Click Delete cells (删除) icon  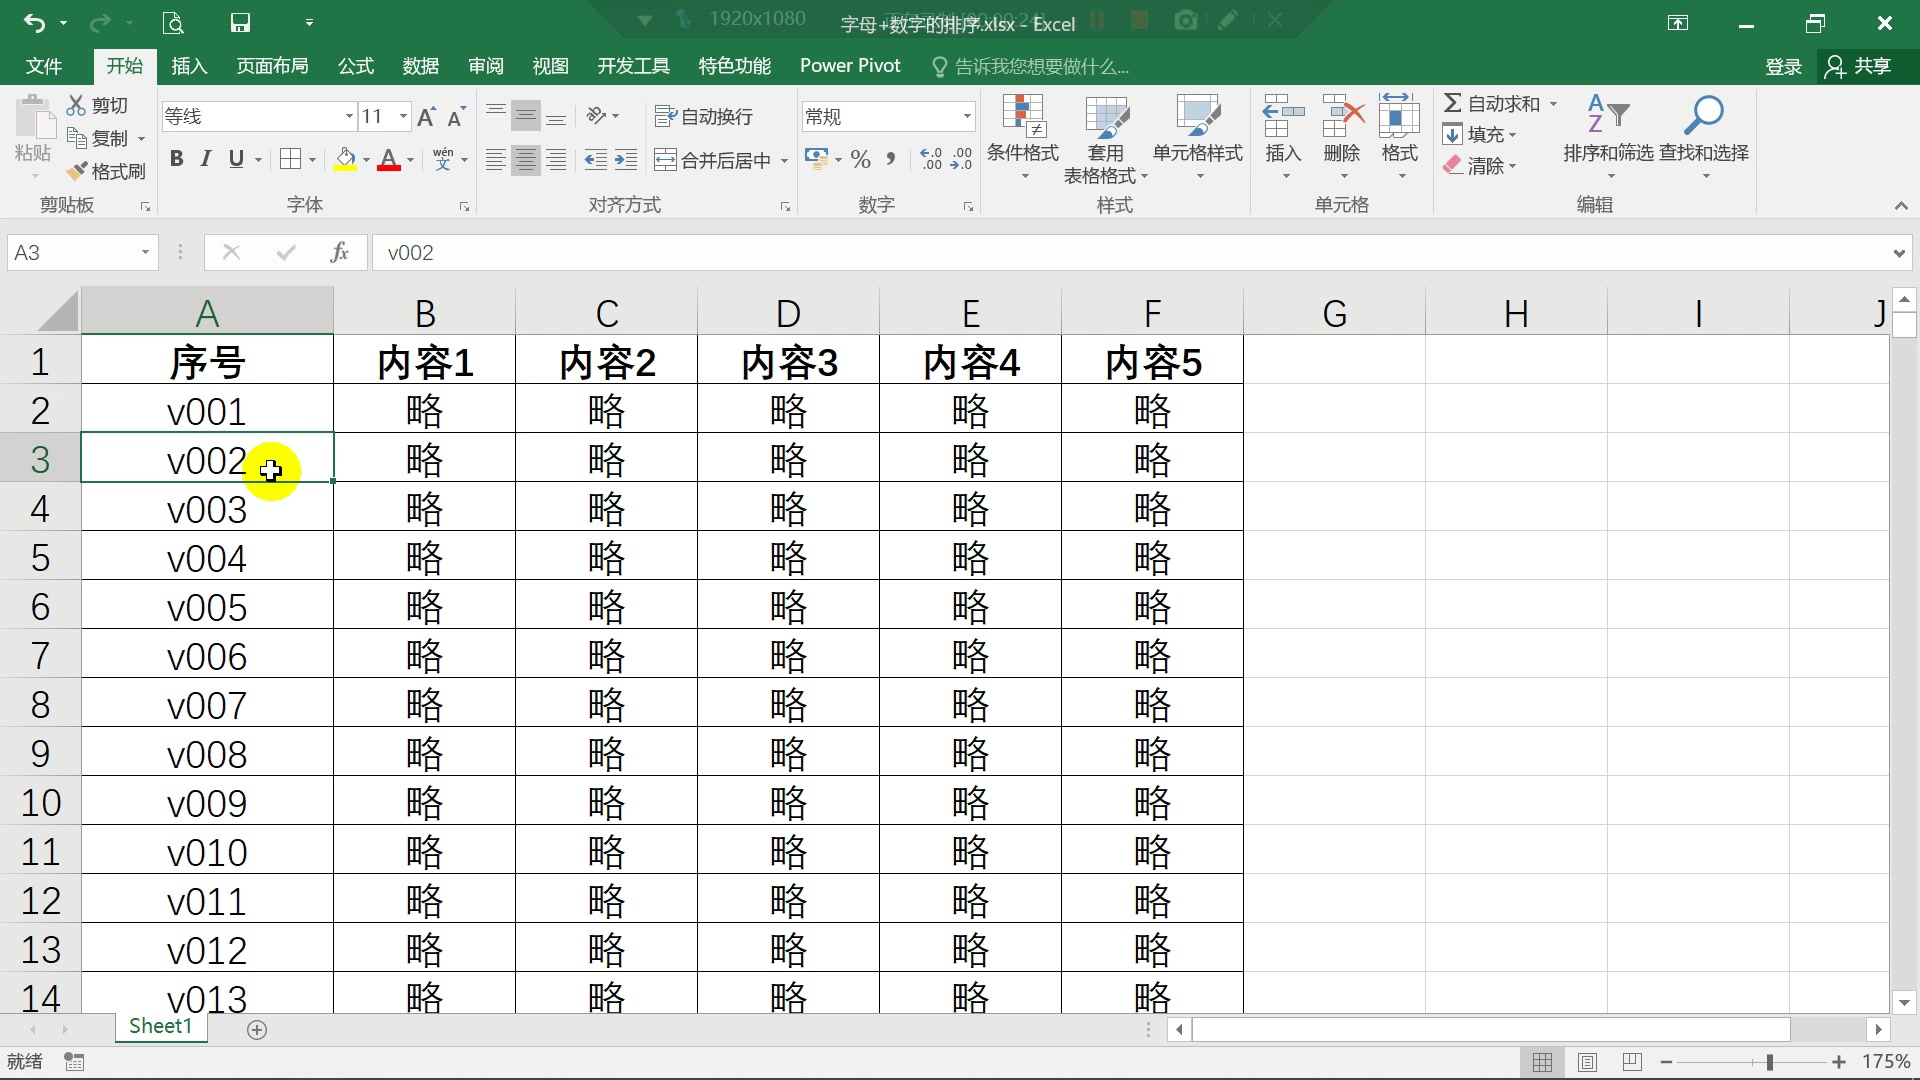(x=1342, y=116)
